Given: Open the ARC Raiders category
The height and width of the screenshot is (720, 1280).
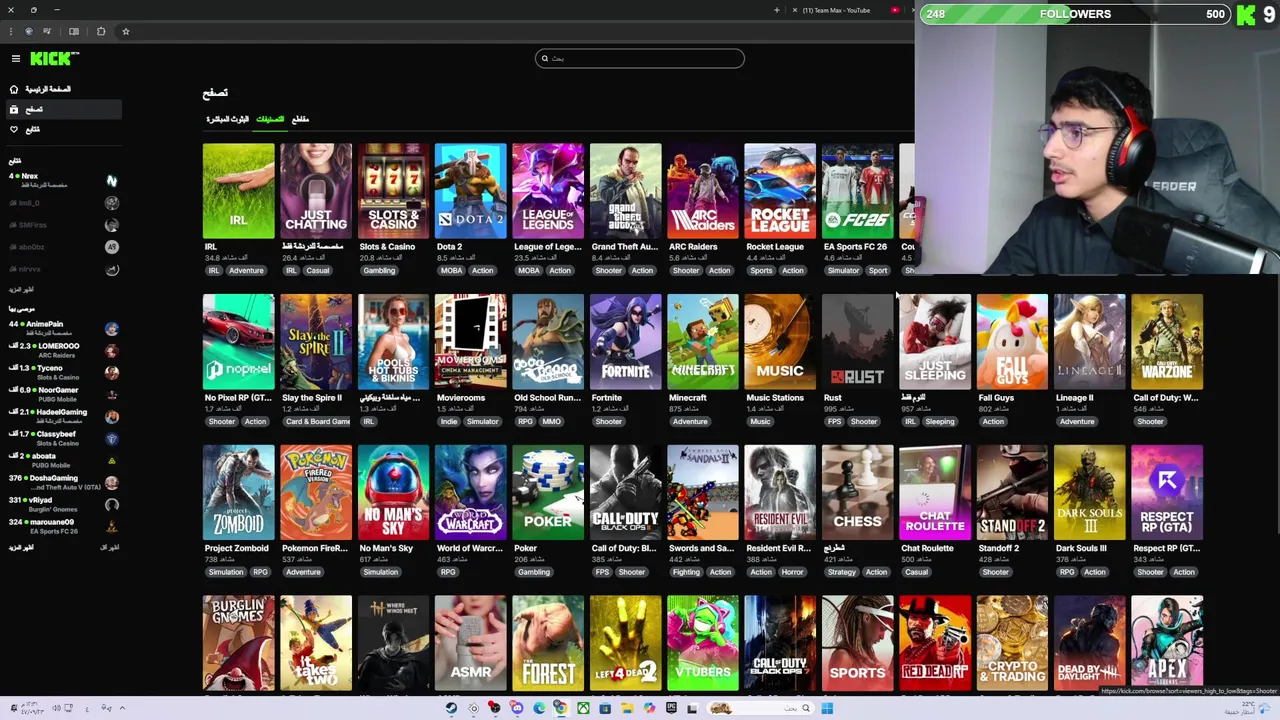Looking at the screenshot, I should point(703,191).
